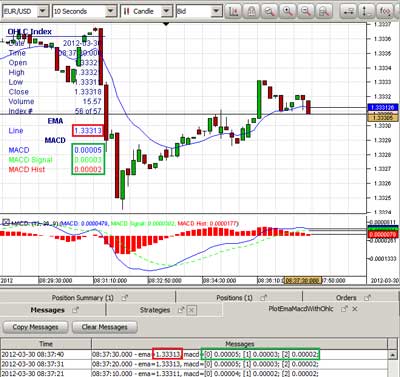The width and height of the screenshot is (400, 377).
Task: Open the Positions (1) tab
Action: pyautogui.click(x=234, y=298)
